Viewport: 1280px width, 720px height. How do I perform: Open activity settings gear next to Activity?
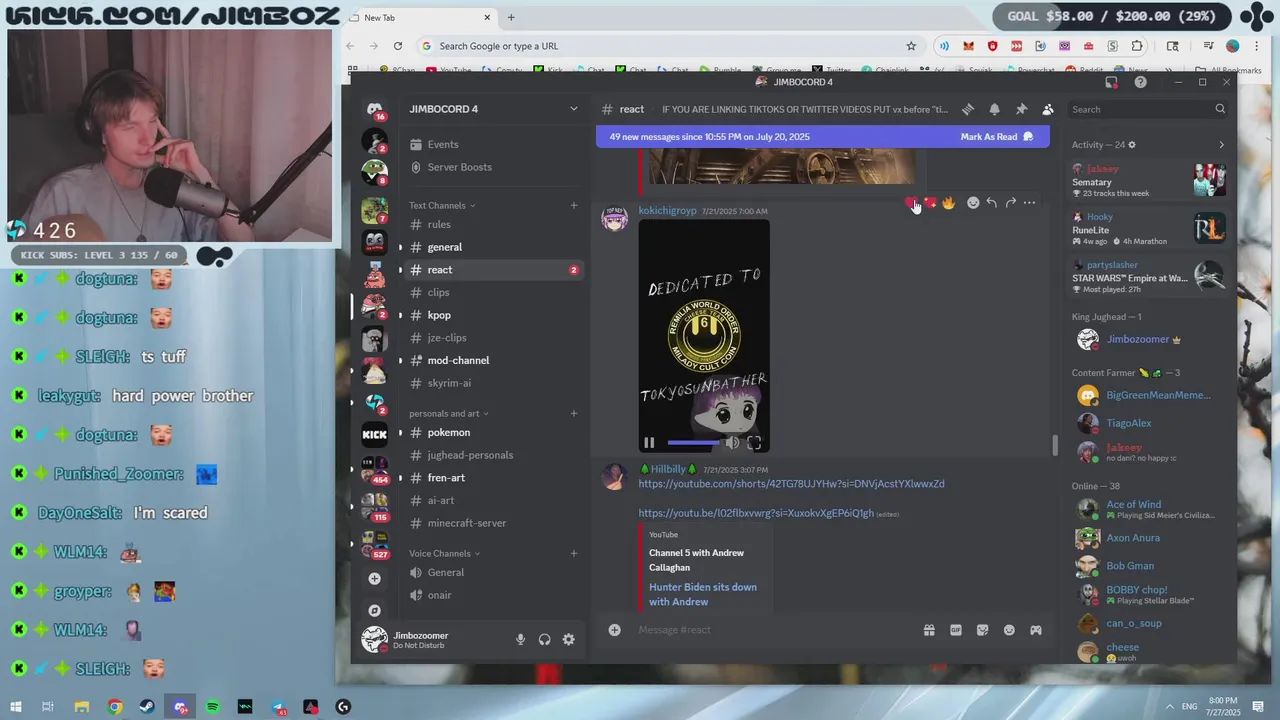coord(1132,145)
